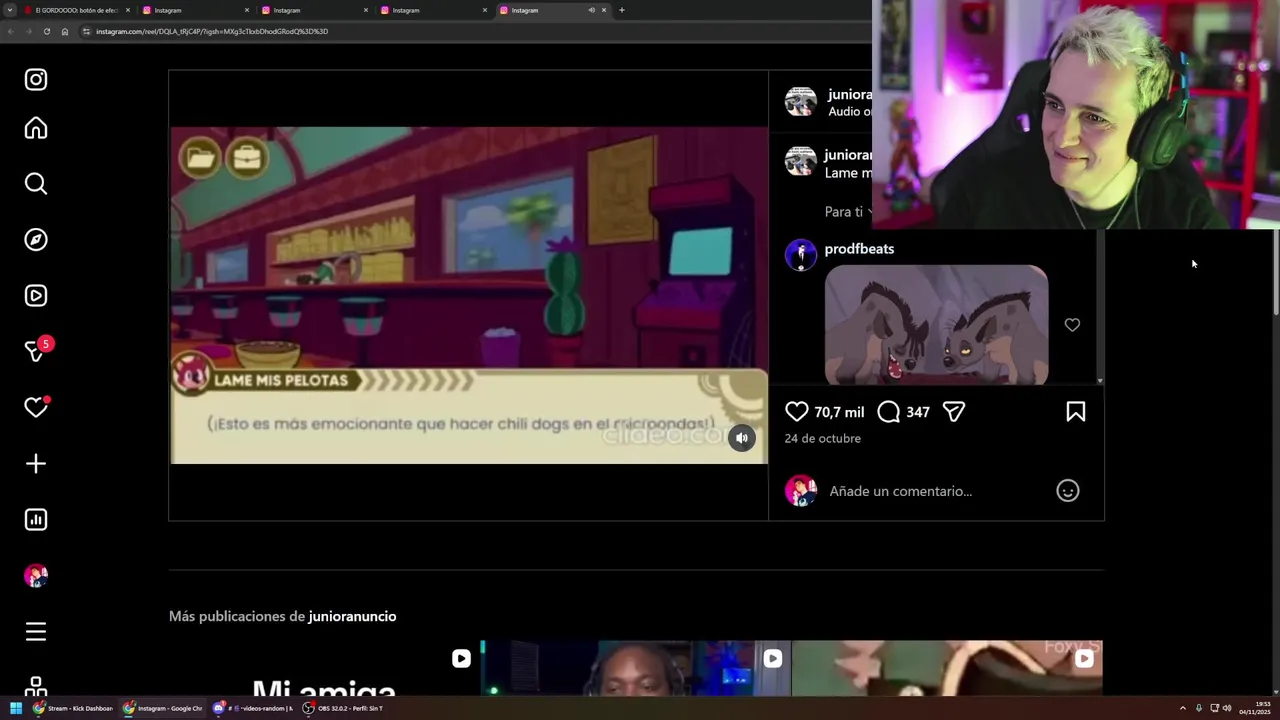The height and width of the screenshot is (720, 1280).
Task: Go forward in browser history
Action: [28, 31]
